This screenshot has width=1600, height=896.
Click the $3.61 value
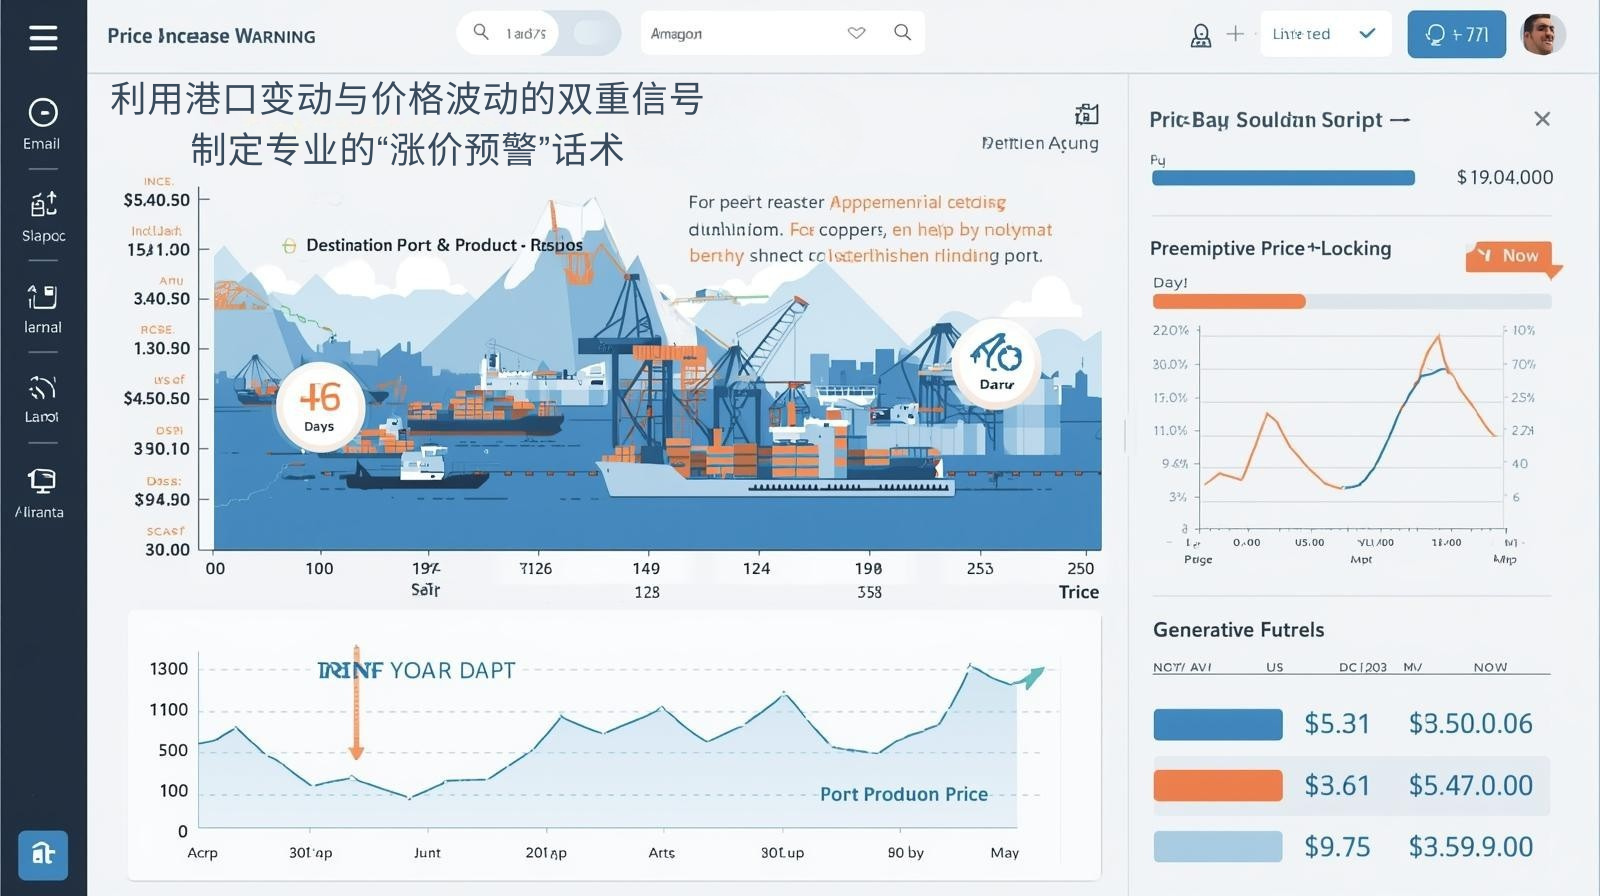(1337, 785)
